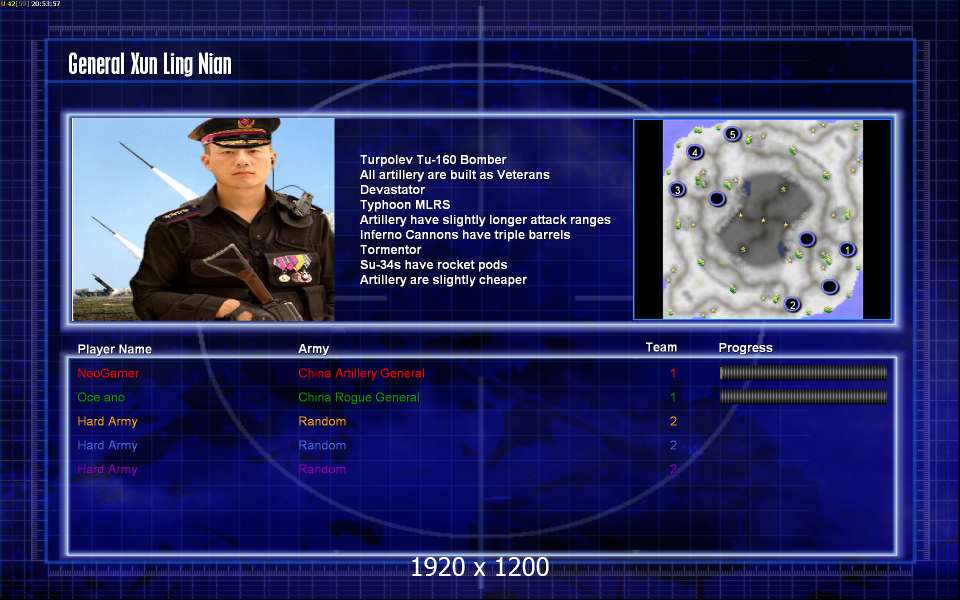Image resolution: width=960 pixels, height=600 pixels.
Task: Select the orange Hard Army player name
Action: pos(107,421)
